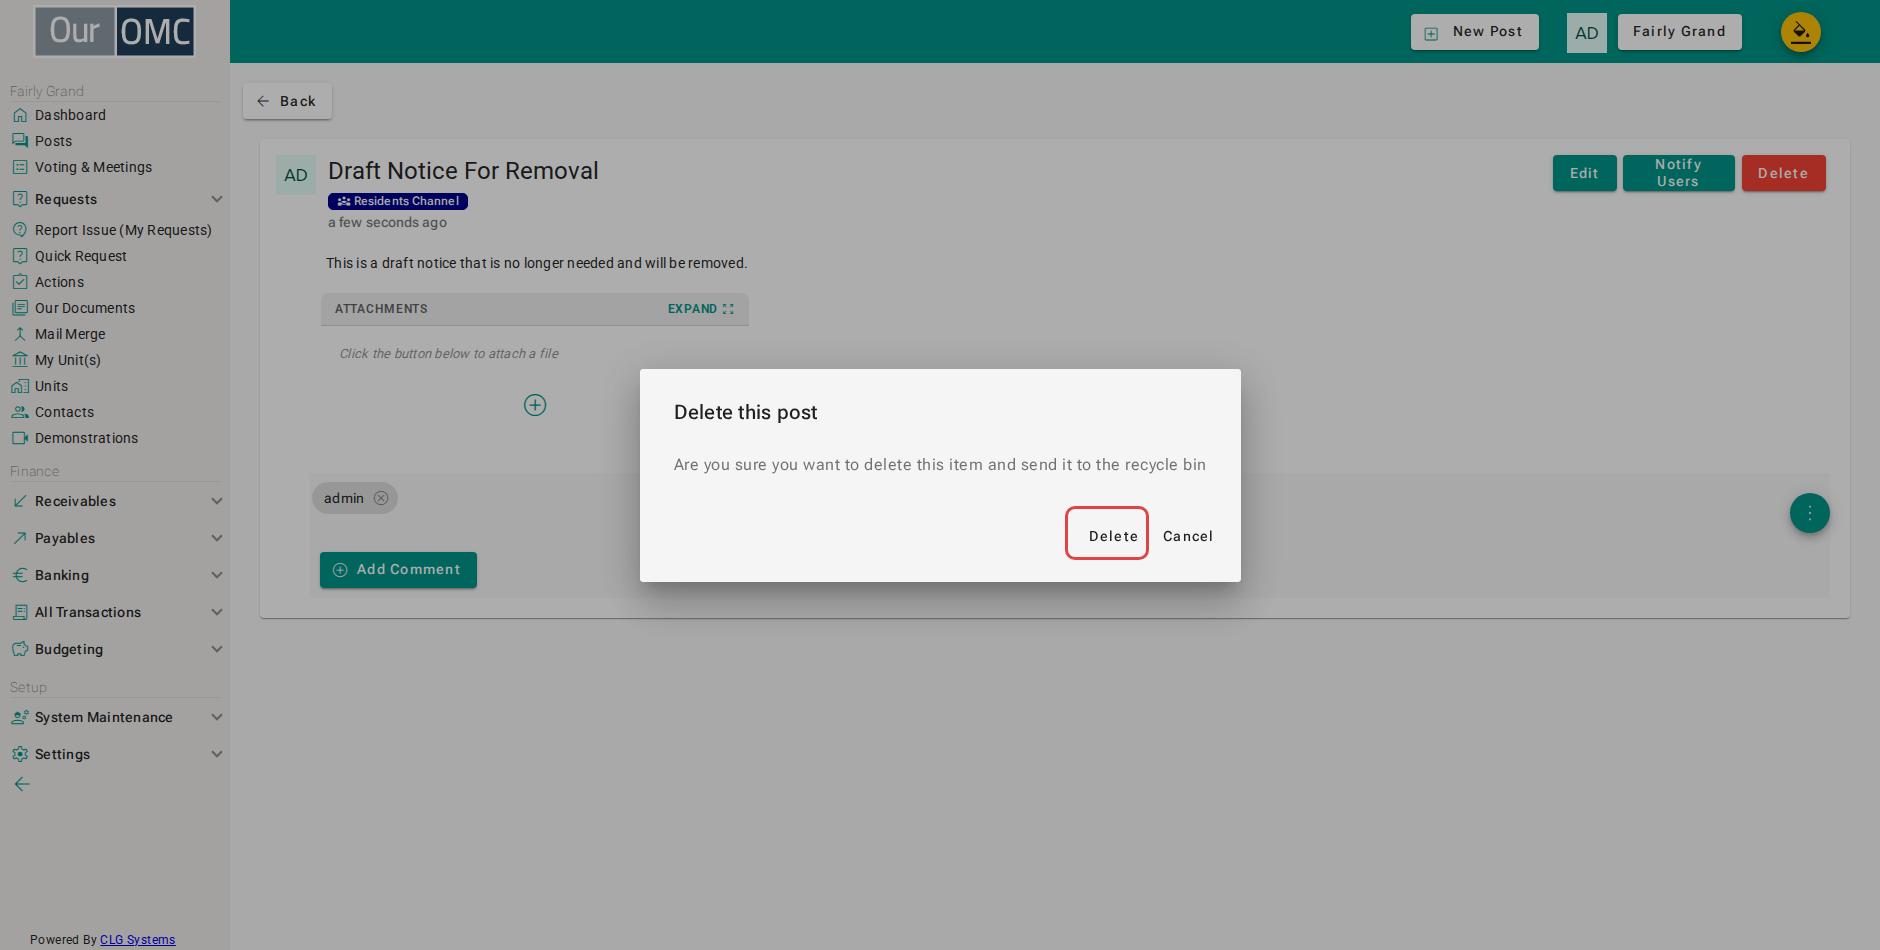The width and height of the screenshot is (1880, 950).
Task: Open Actions in the sidebar
Action: point(59,282)
